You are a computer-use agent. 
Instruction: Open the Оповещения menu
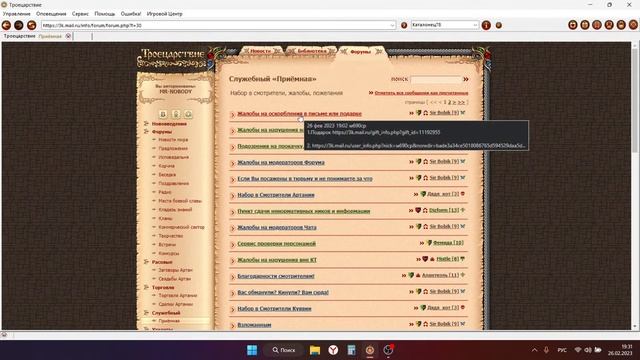(x=51, y=14)
